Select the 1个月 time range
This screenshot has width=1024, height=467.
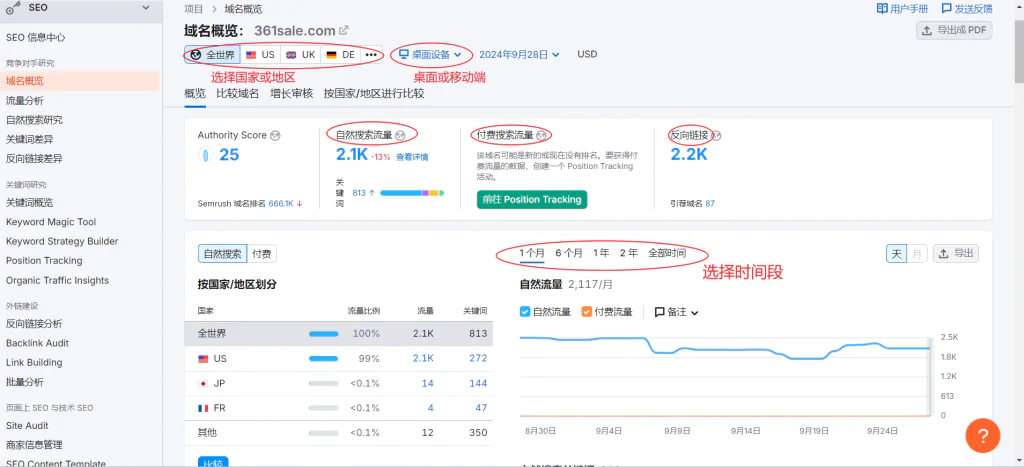coord(532,253)
